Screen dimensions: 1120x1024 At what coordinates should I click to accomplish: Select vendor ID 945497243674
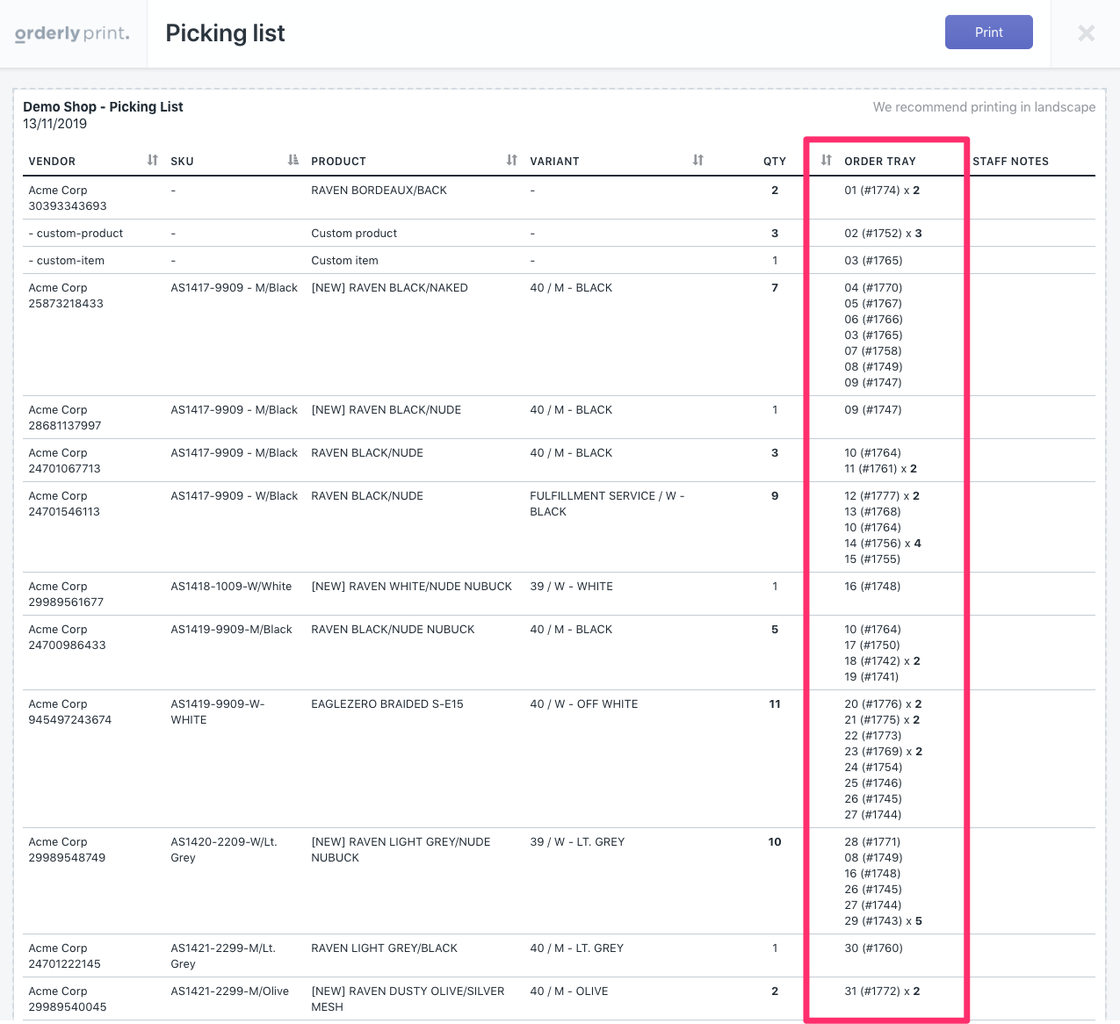coord(70,720)
